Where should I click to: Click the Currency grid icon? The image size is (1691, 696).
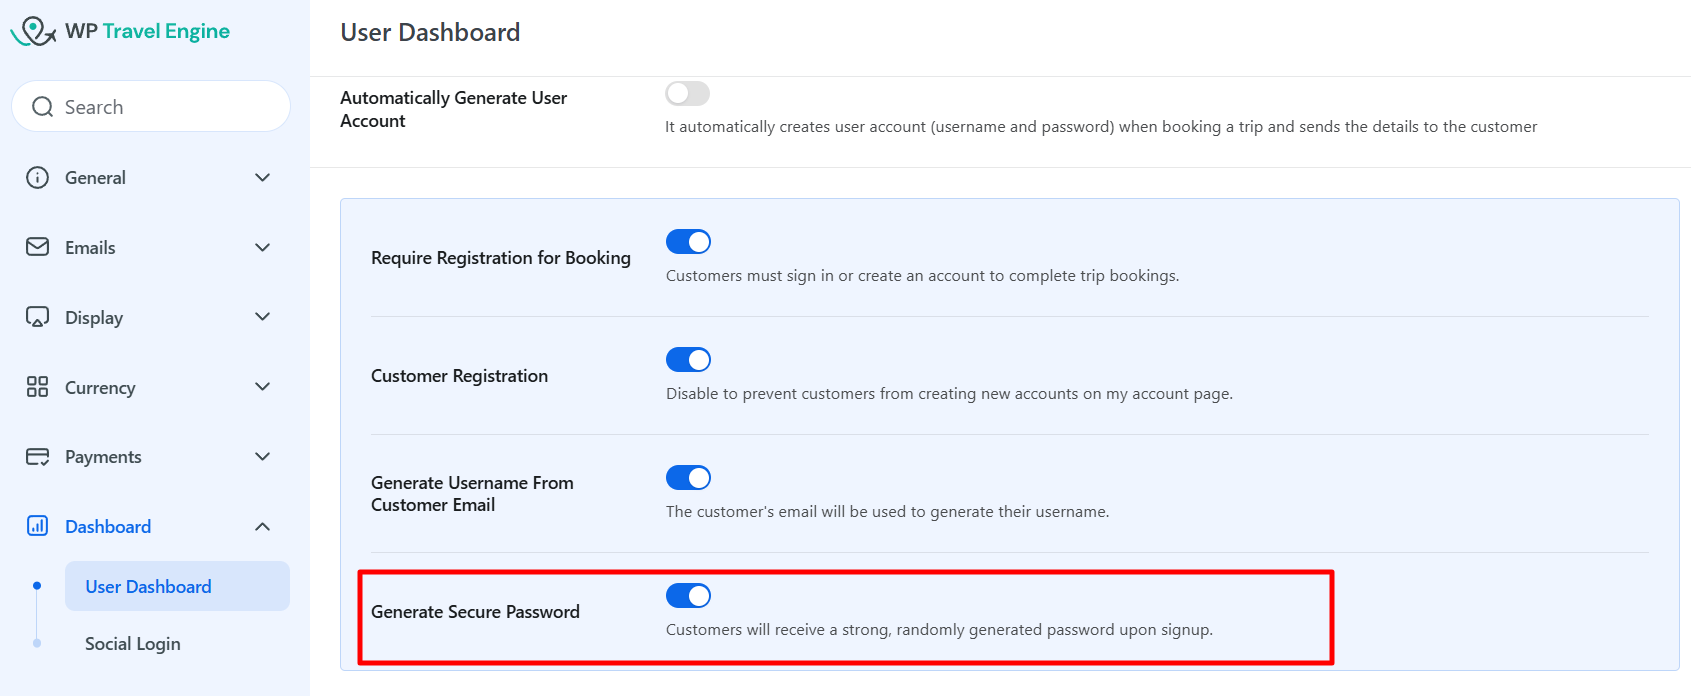point(37,387)
